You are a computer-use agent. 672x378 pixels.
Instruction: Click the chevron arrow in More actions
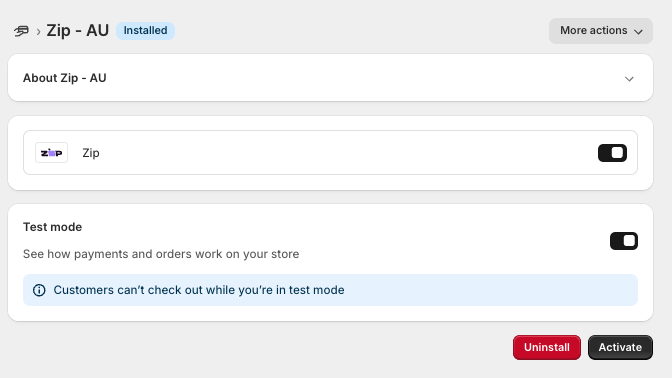pyautogui.click(x=638, y=31)
